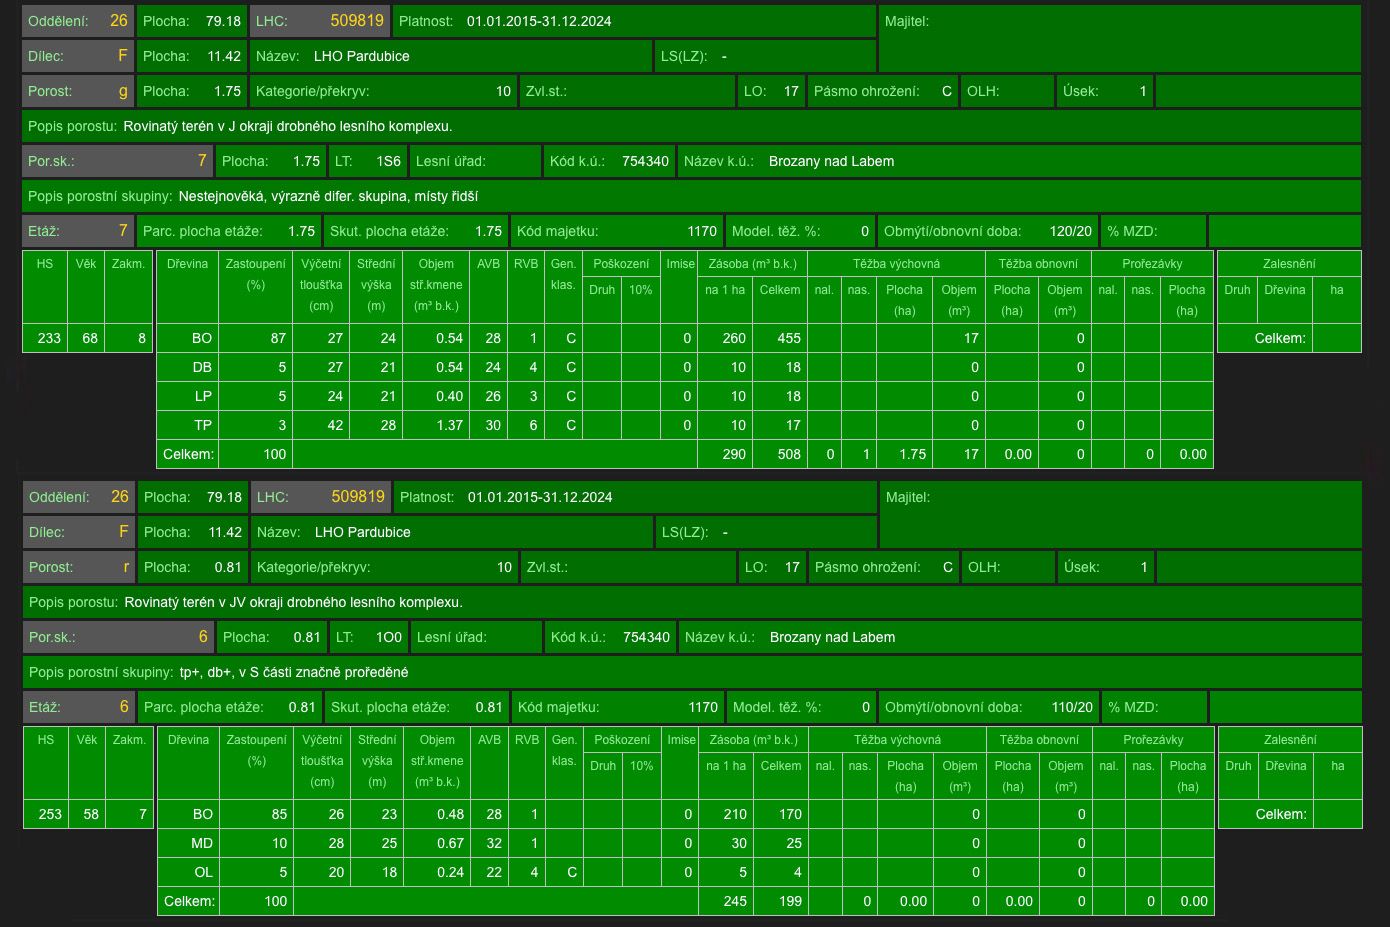The height and width of the screenshot is (927, 1390).
Task: Click Zastoupení value 85 for BO
Action: pyautogui.click(x=279, y=814)
